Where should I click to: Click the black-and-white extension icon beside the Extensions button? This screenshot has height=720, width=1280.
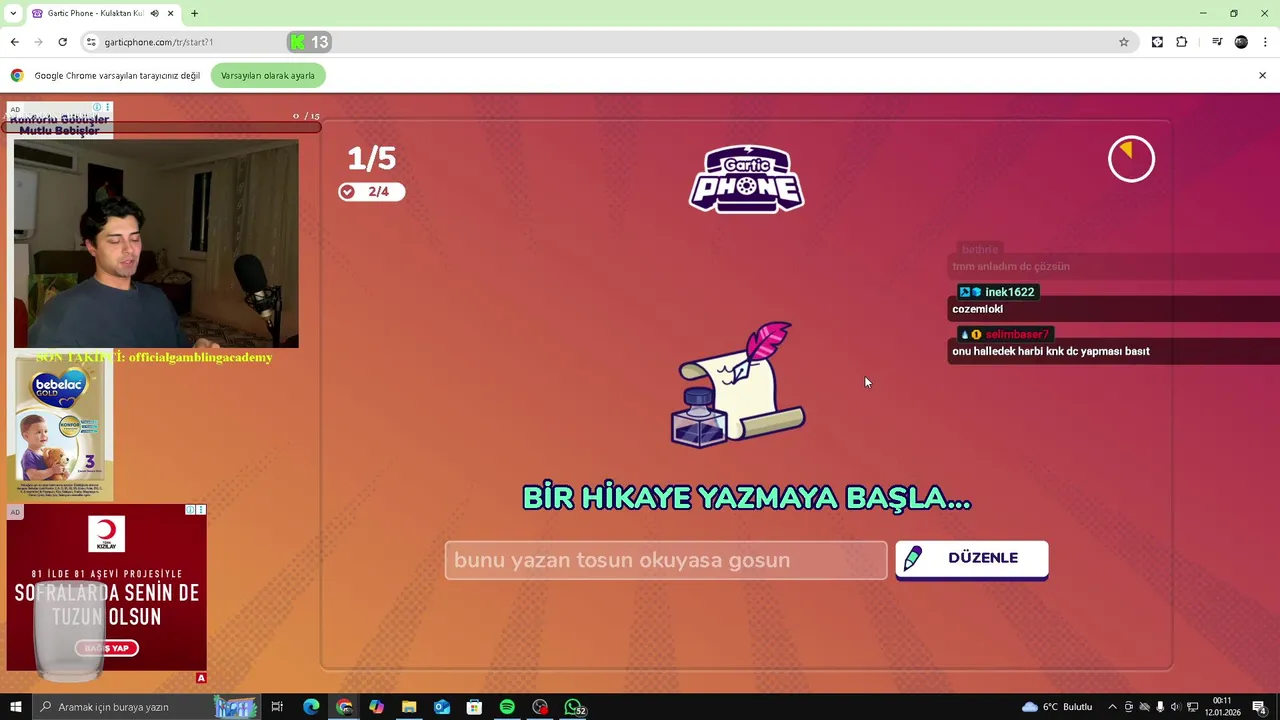[x=1157, y=42]
